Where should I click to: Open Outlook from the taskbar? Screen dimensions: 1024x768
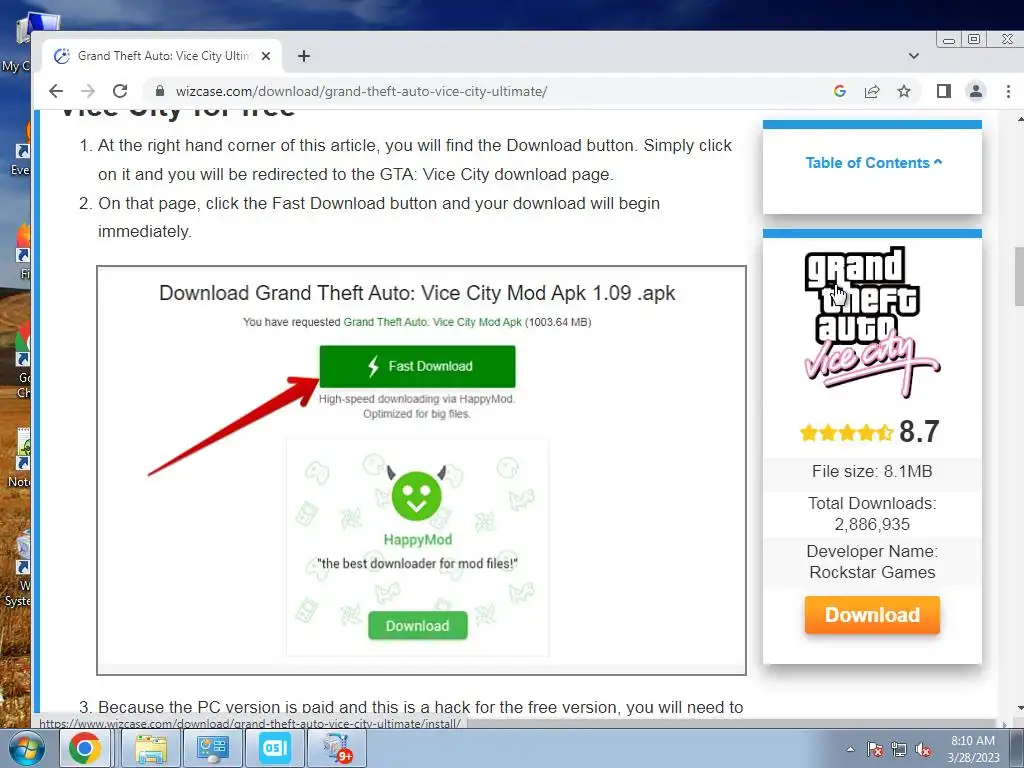(x=274, y=748)
